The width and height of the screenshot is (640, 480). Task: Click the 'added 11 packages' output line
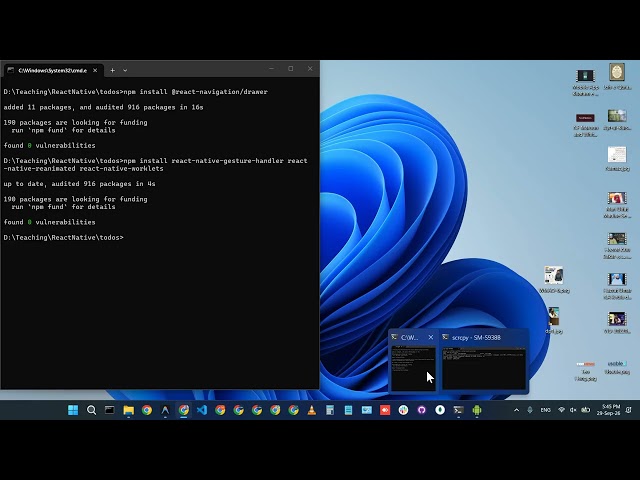[103, 107]
